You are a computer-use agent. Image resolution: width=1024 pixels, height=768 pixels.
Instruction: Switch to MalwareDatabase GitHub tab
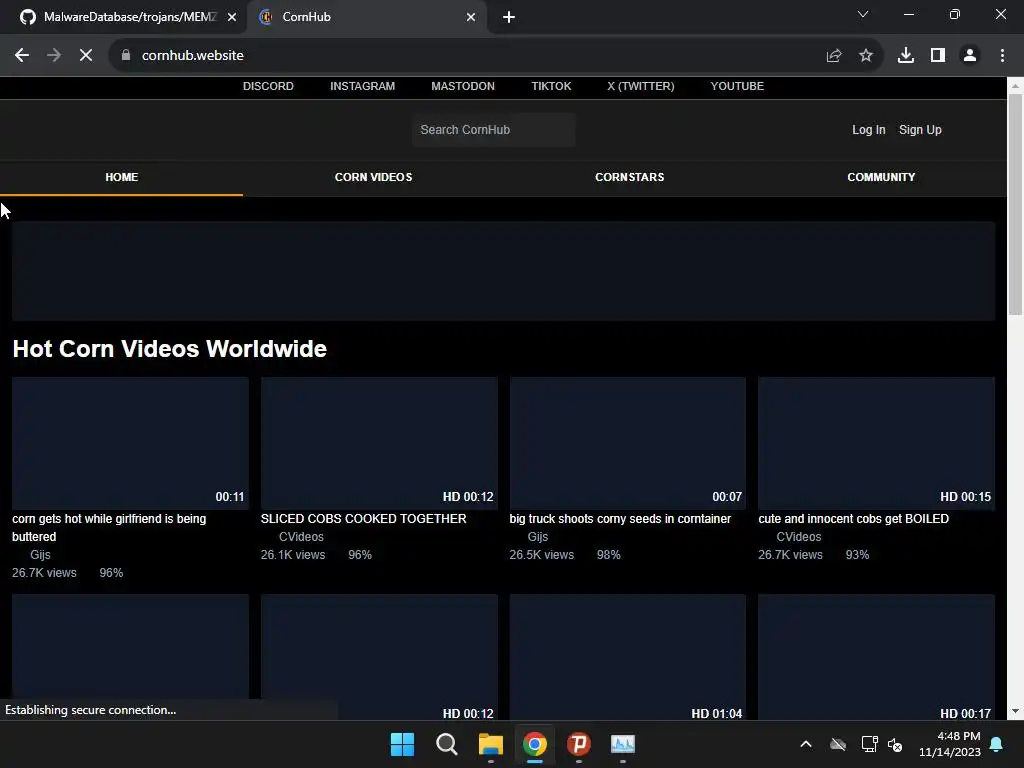point(123,17)
